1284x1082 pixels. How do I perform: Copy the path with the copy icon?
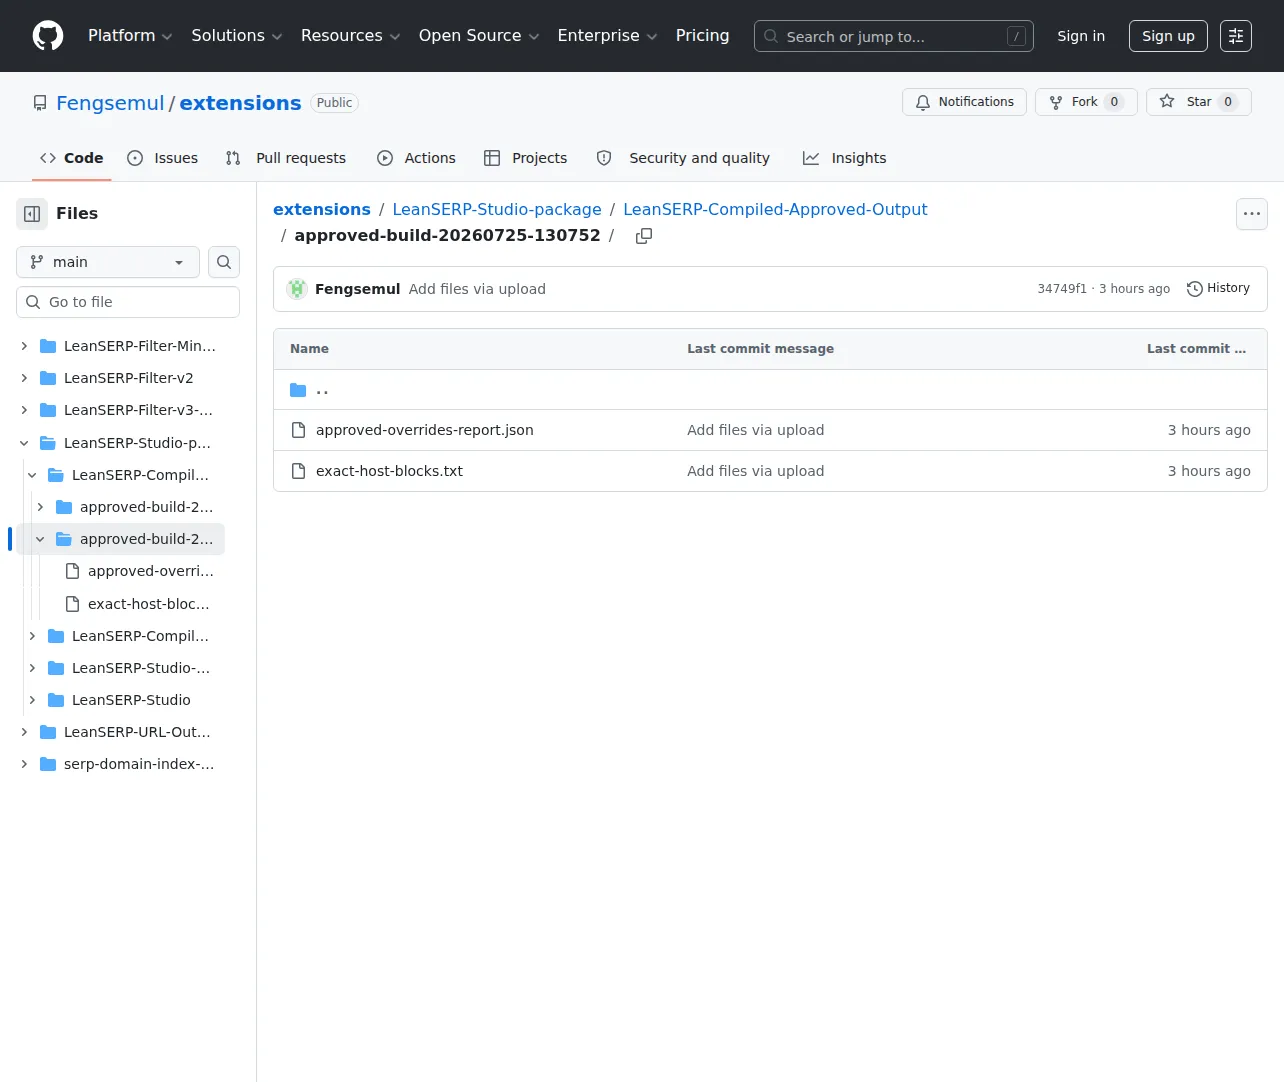tap(644, 236)
